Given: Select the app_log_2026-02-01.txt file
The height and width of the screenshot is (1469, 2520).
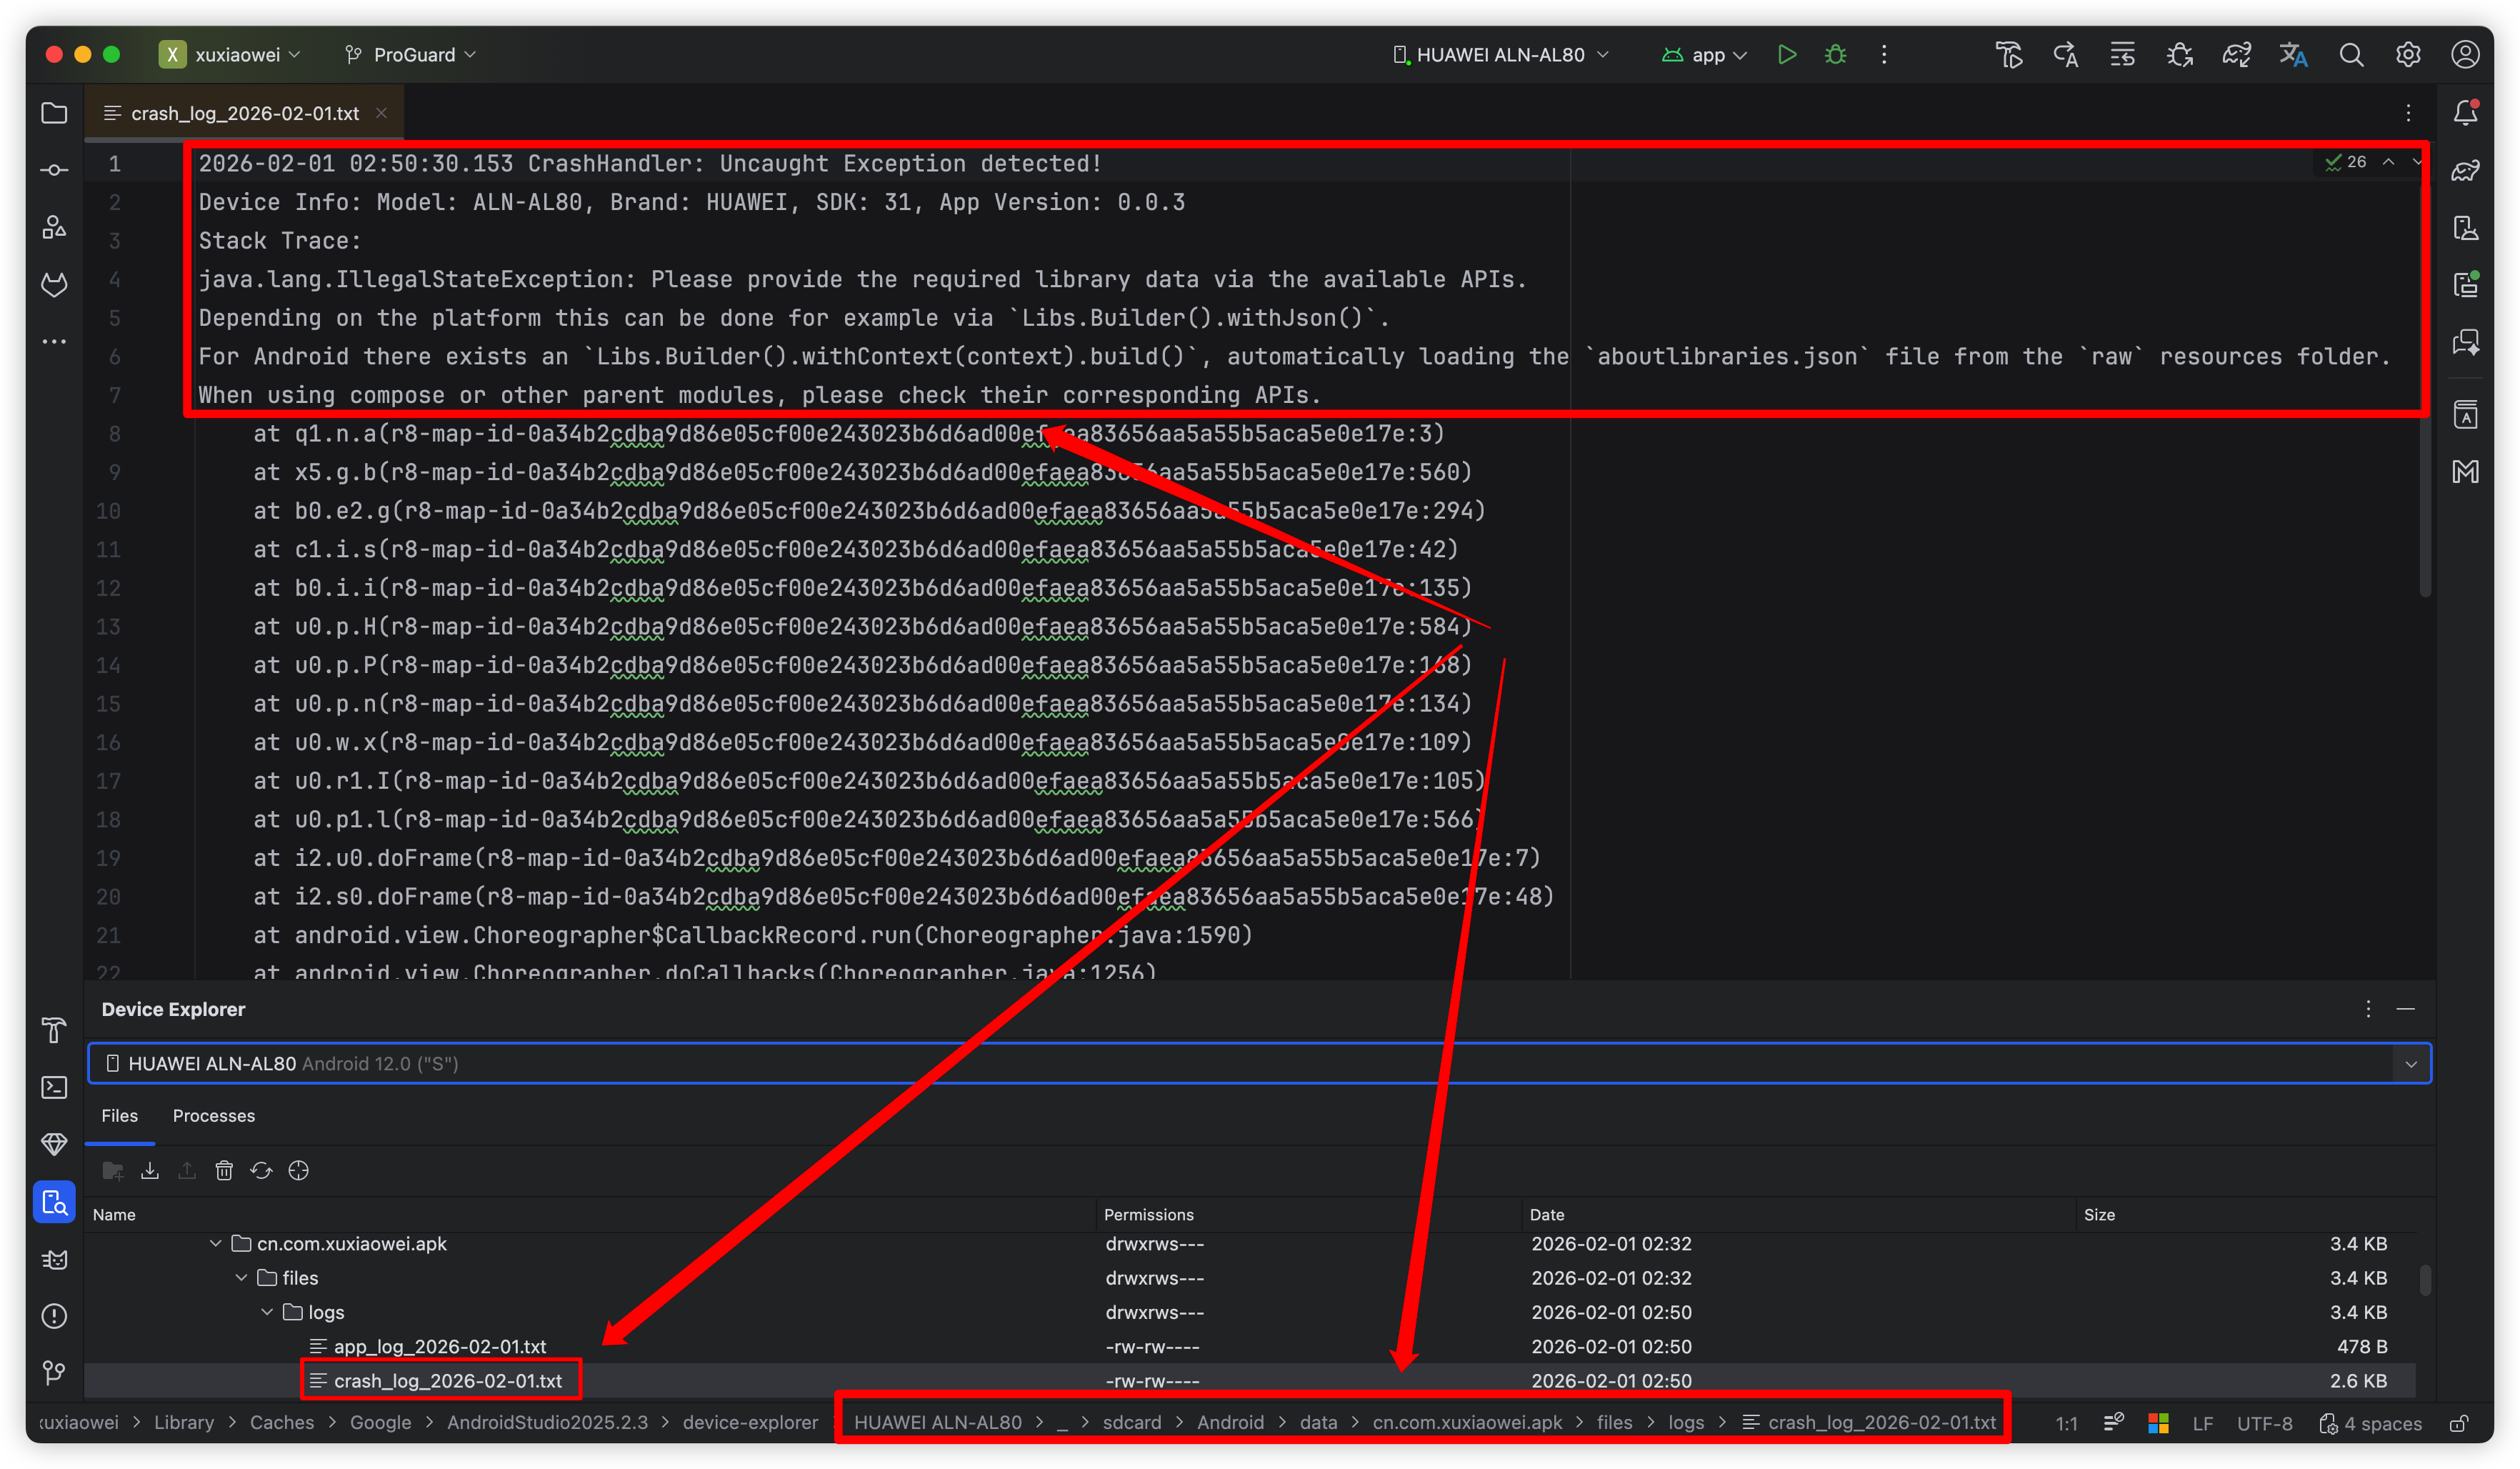Looking at the screenshot, I should coord(439,1346).
